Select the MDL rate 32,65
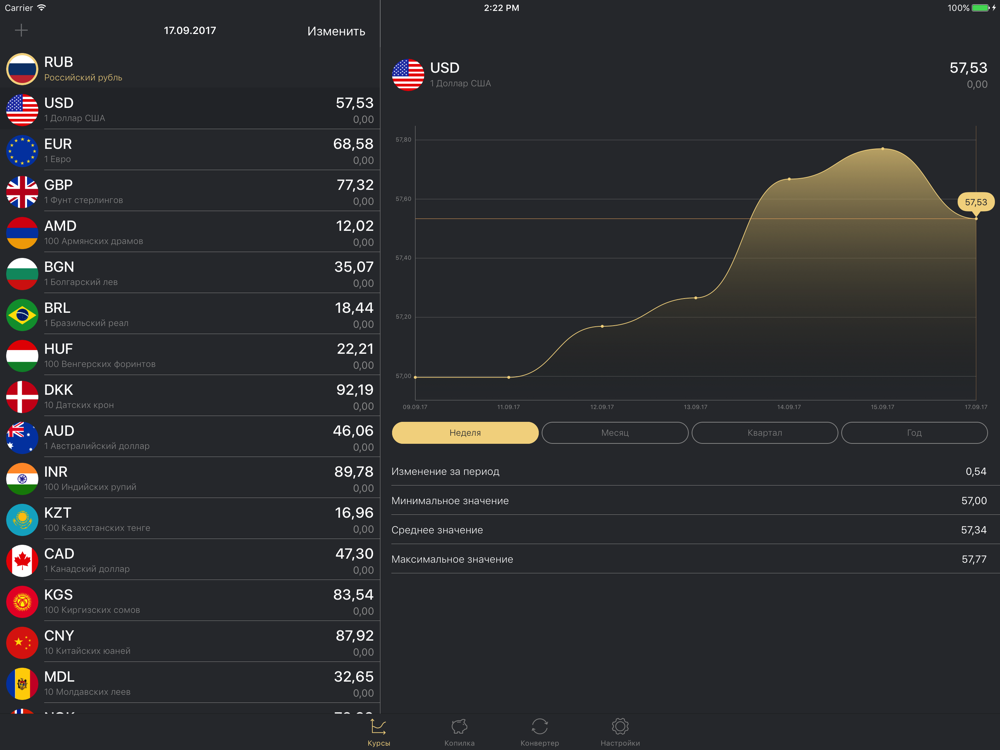This screenshot has height=750, width=1000. point(354,677)
